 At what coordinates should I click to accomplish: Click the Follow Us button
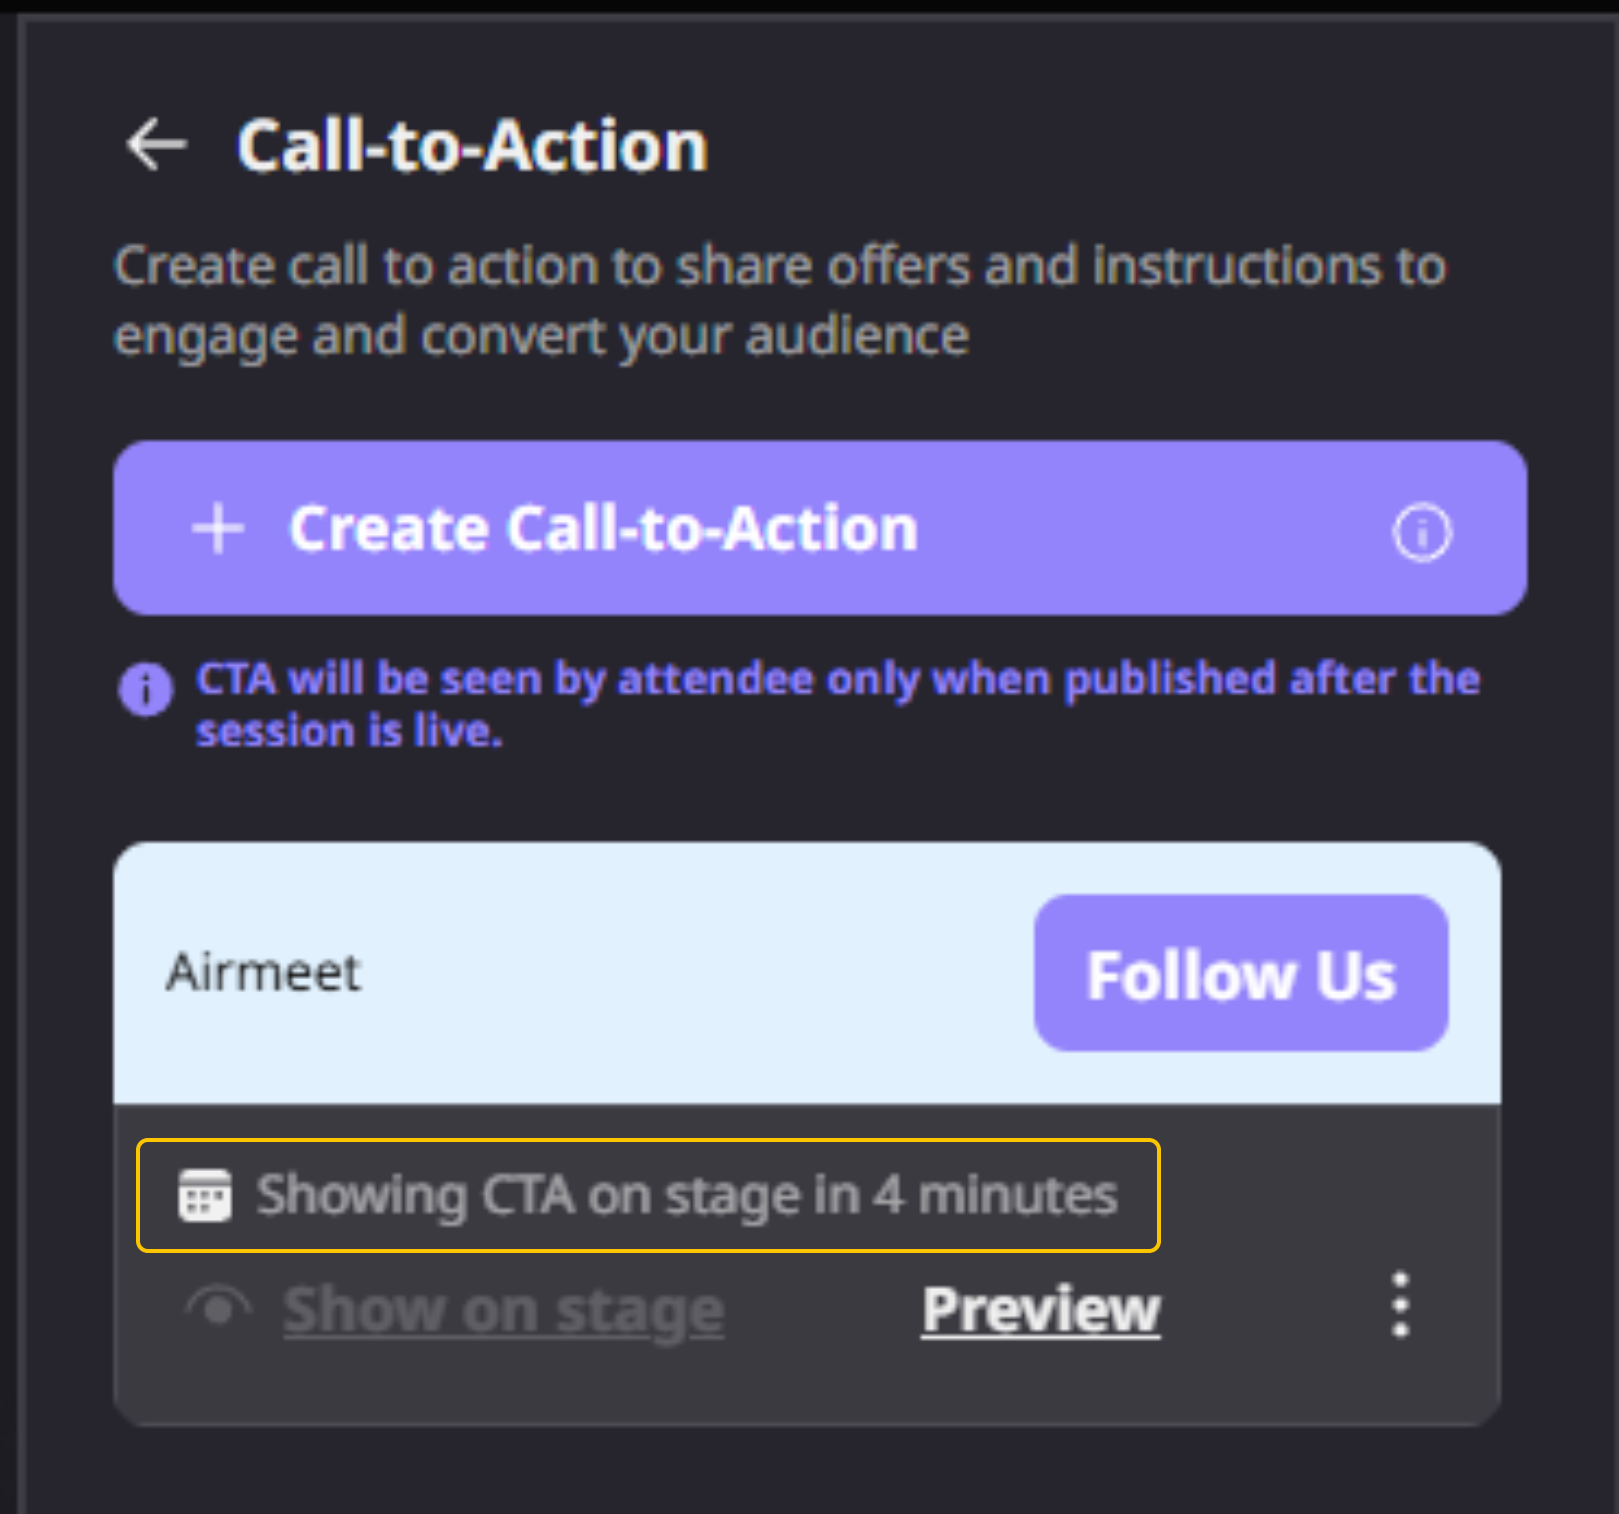[1240, 973]
